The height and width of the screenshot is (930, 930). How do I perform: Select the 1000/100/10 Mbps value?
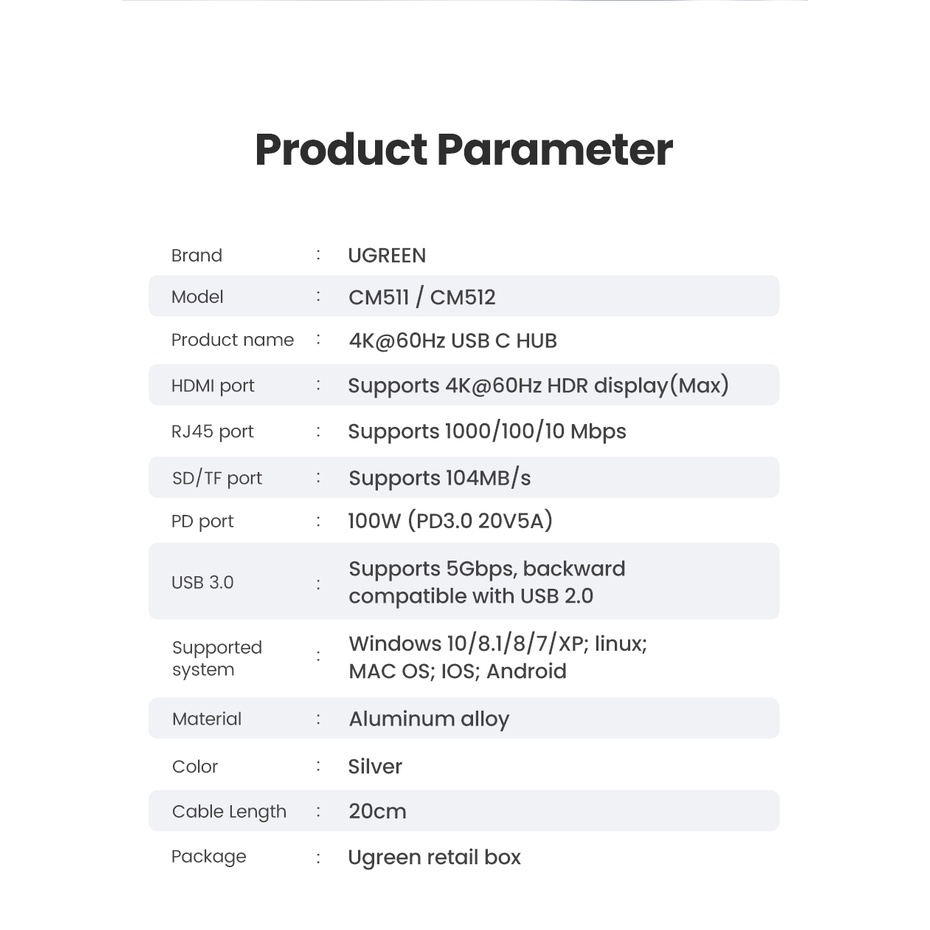click(x=487, y=432)
